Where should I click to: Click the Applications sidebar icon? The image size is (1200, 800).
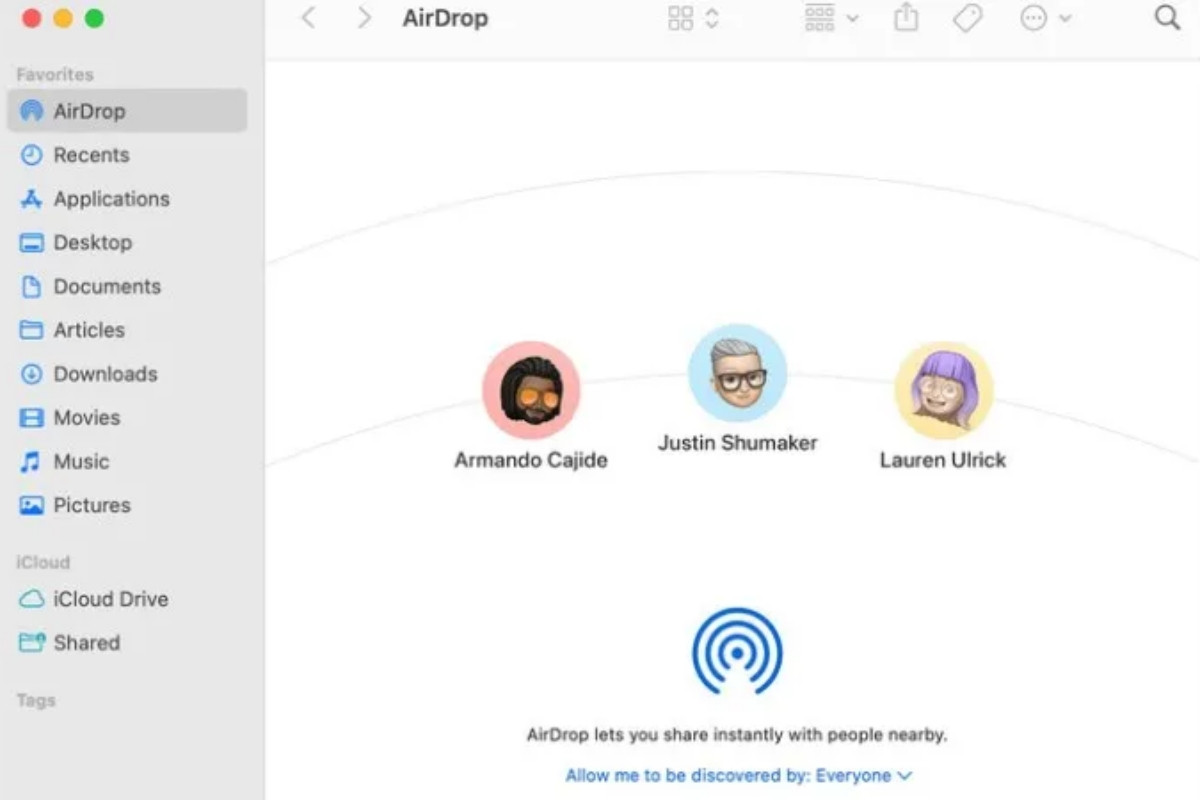tap(32, 199)
